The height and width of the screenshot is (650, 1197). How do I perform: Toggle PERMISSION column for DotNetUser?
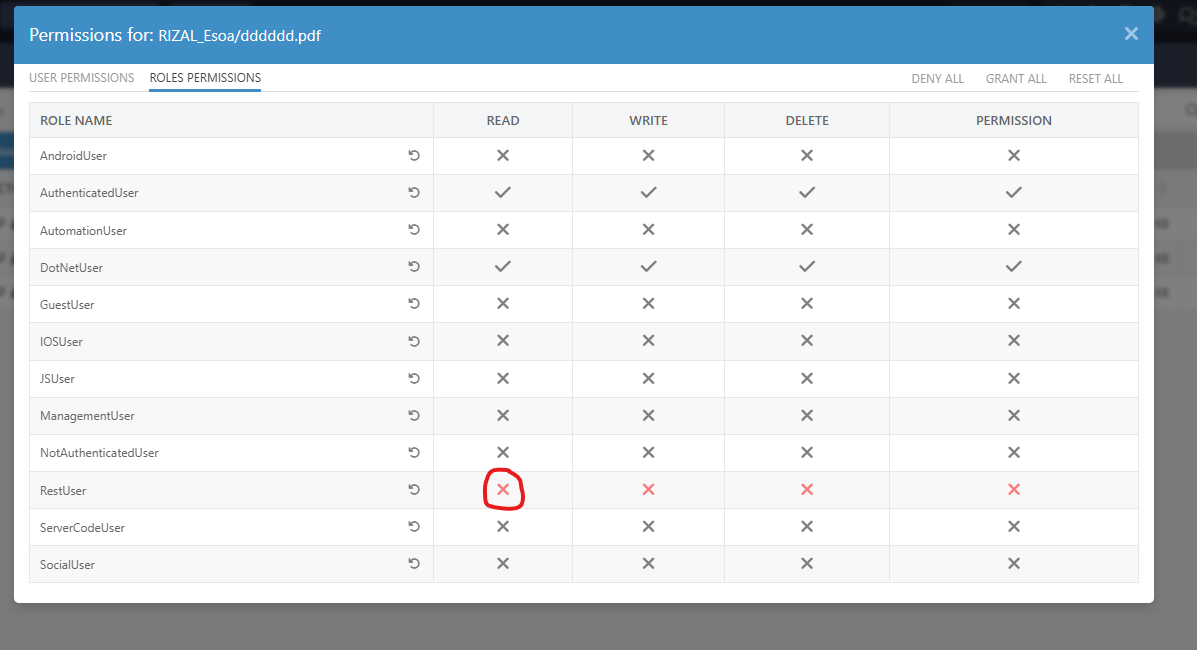(1014, 267)
